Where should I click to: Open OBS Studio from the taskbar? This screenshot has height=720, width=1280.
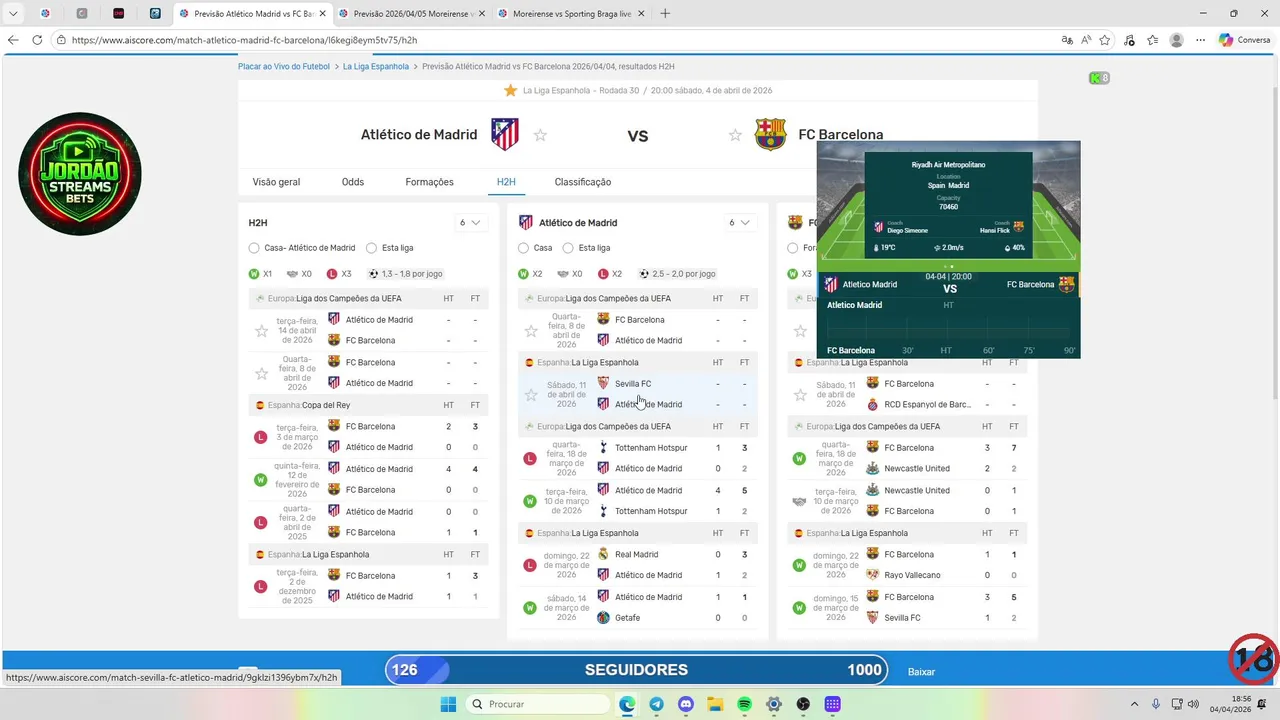point(803,704)
